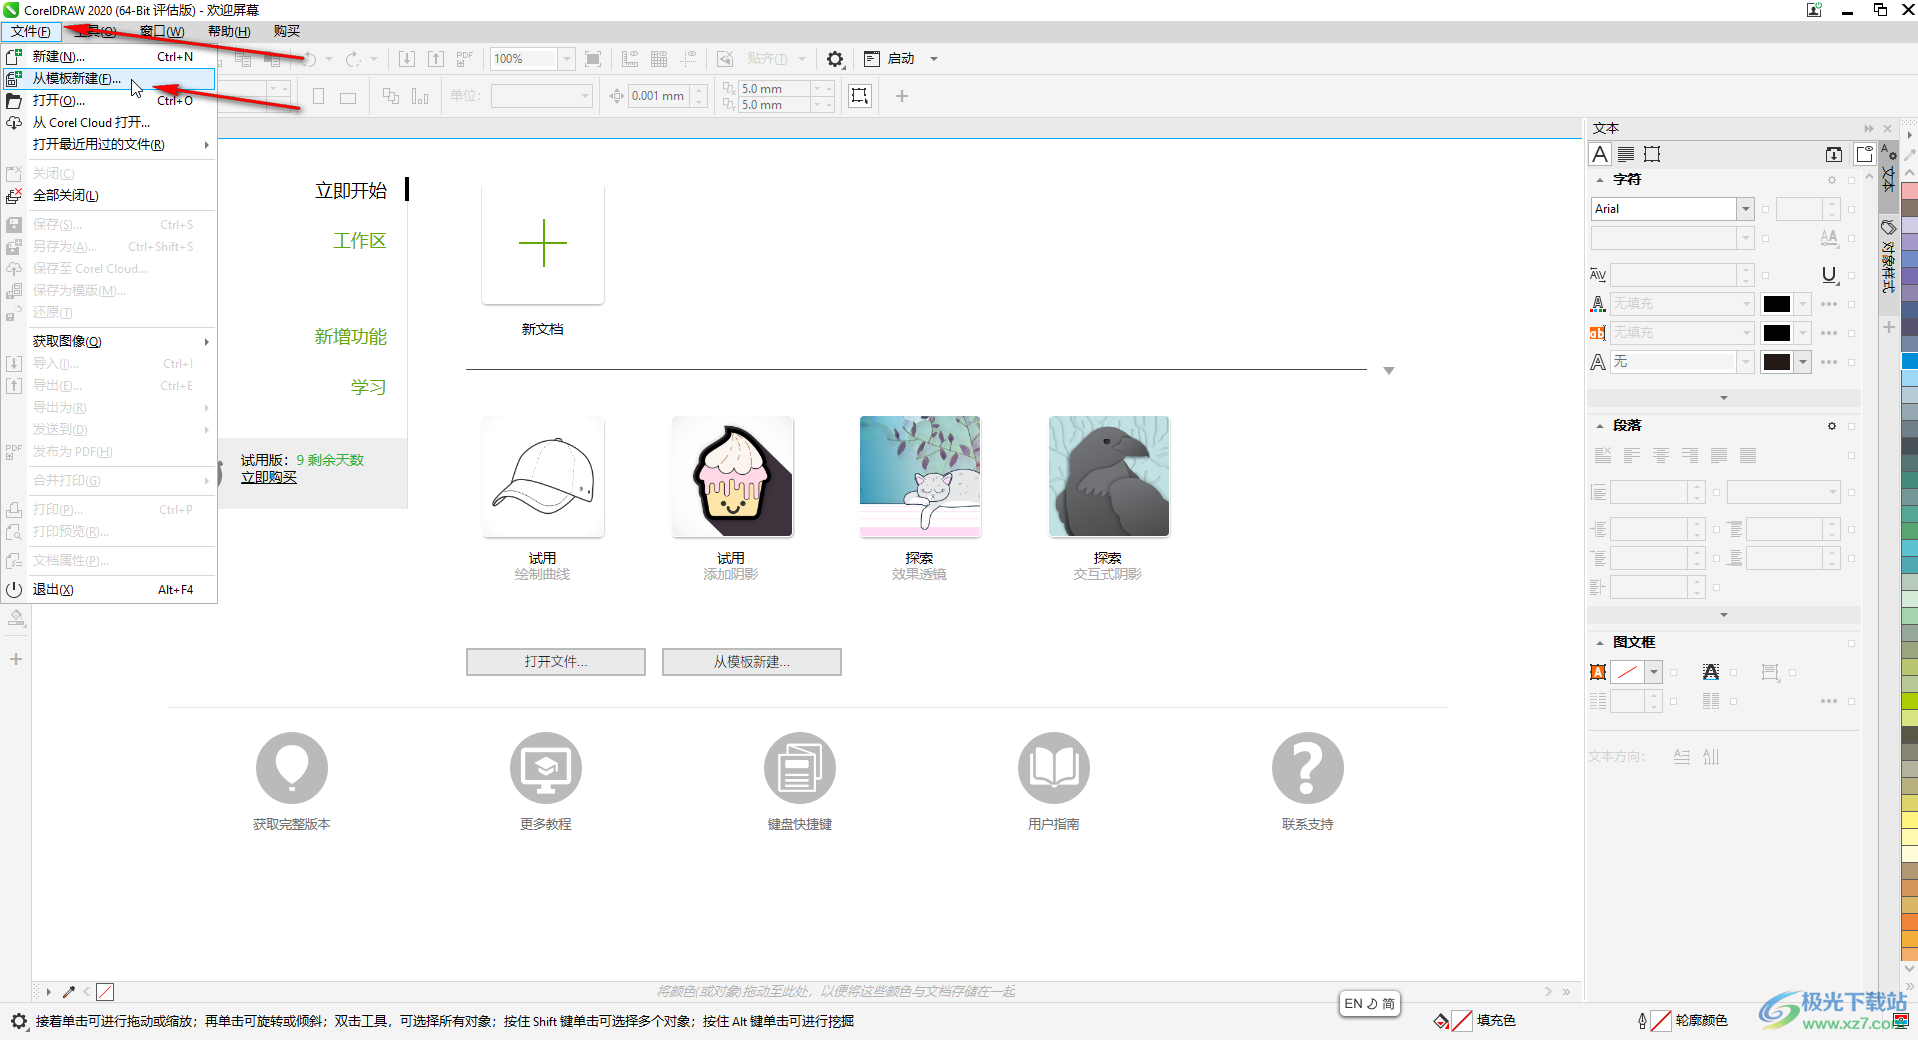Toggle the small square beside frame color dropdown
Image resolution: width=1918 pixels, height=1040 pixels.
tap(1674, 673)
